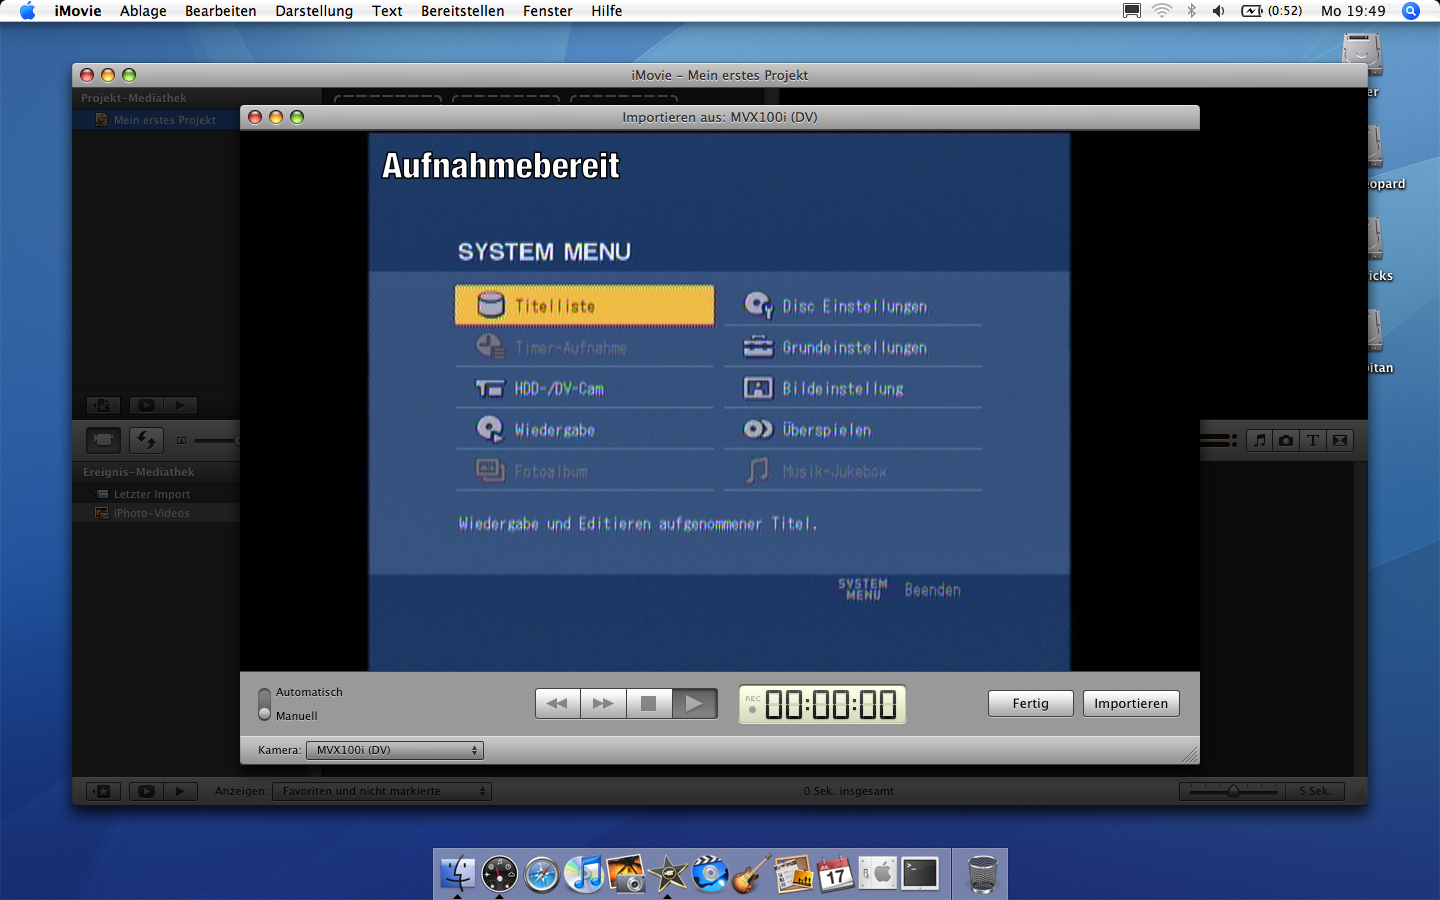Click the new project star button

pos(102,405)
